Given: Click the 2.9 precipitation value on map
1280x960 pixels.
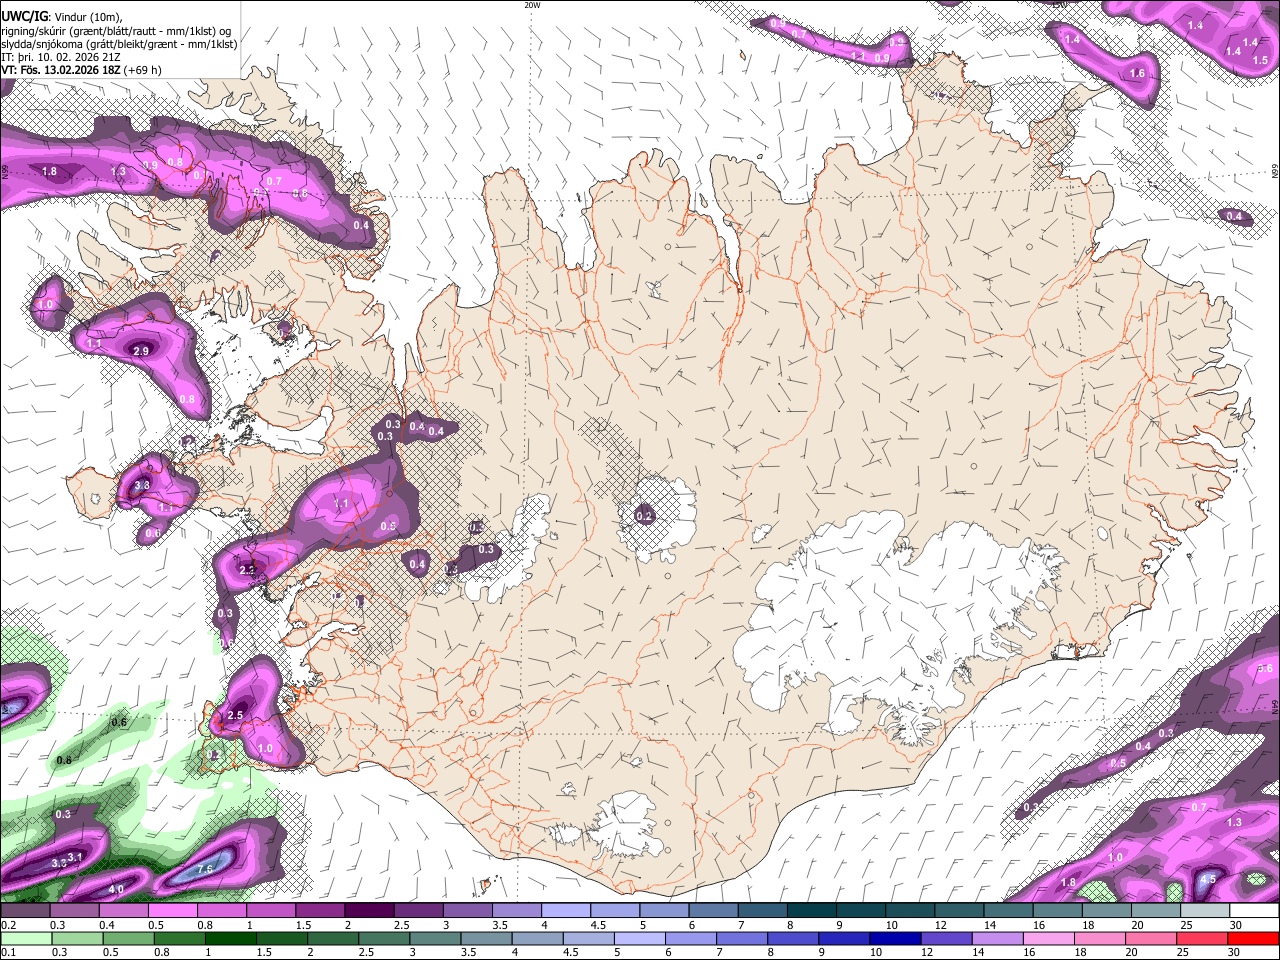Looking at the screenshot, I should (141, 351).
